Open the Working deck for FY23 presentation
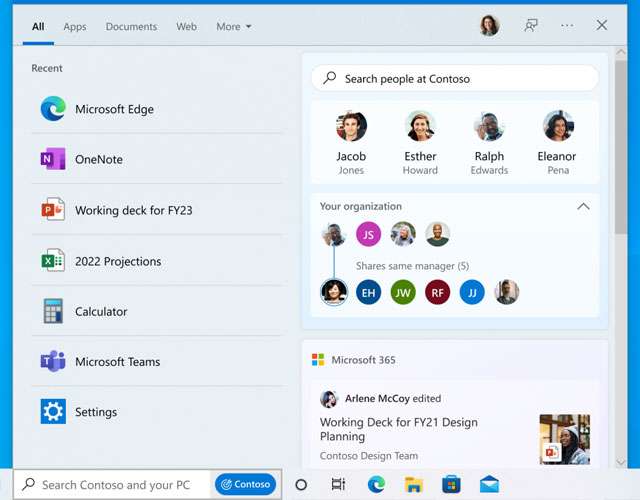Viewport: 640px width, 500px height. [x=157, y=210]
